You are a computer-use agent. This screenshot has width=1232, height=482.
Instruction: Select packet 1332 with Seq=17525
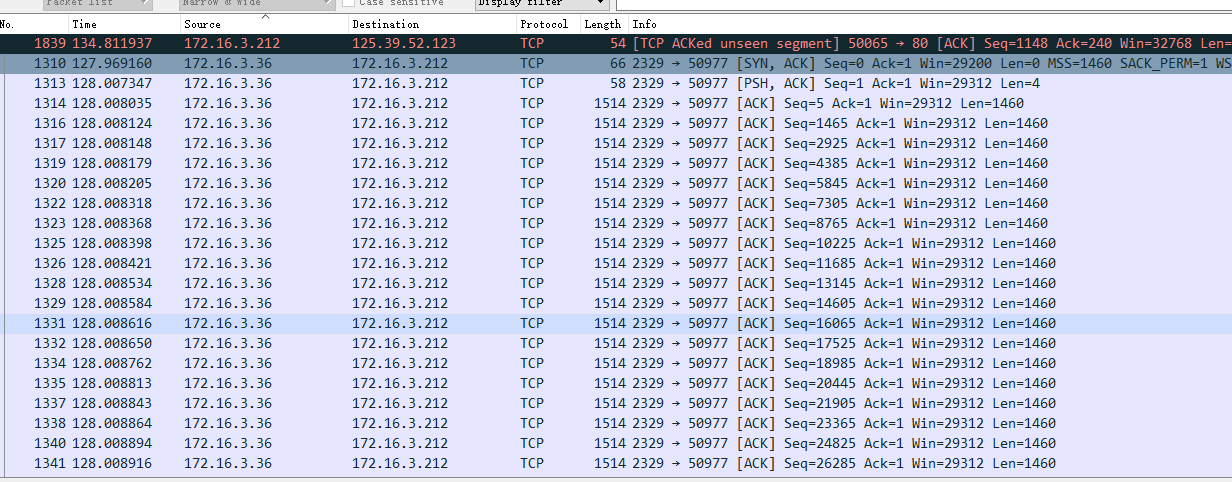(616, 343)
